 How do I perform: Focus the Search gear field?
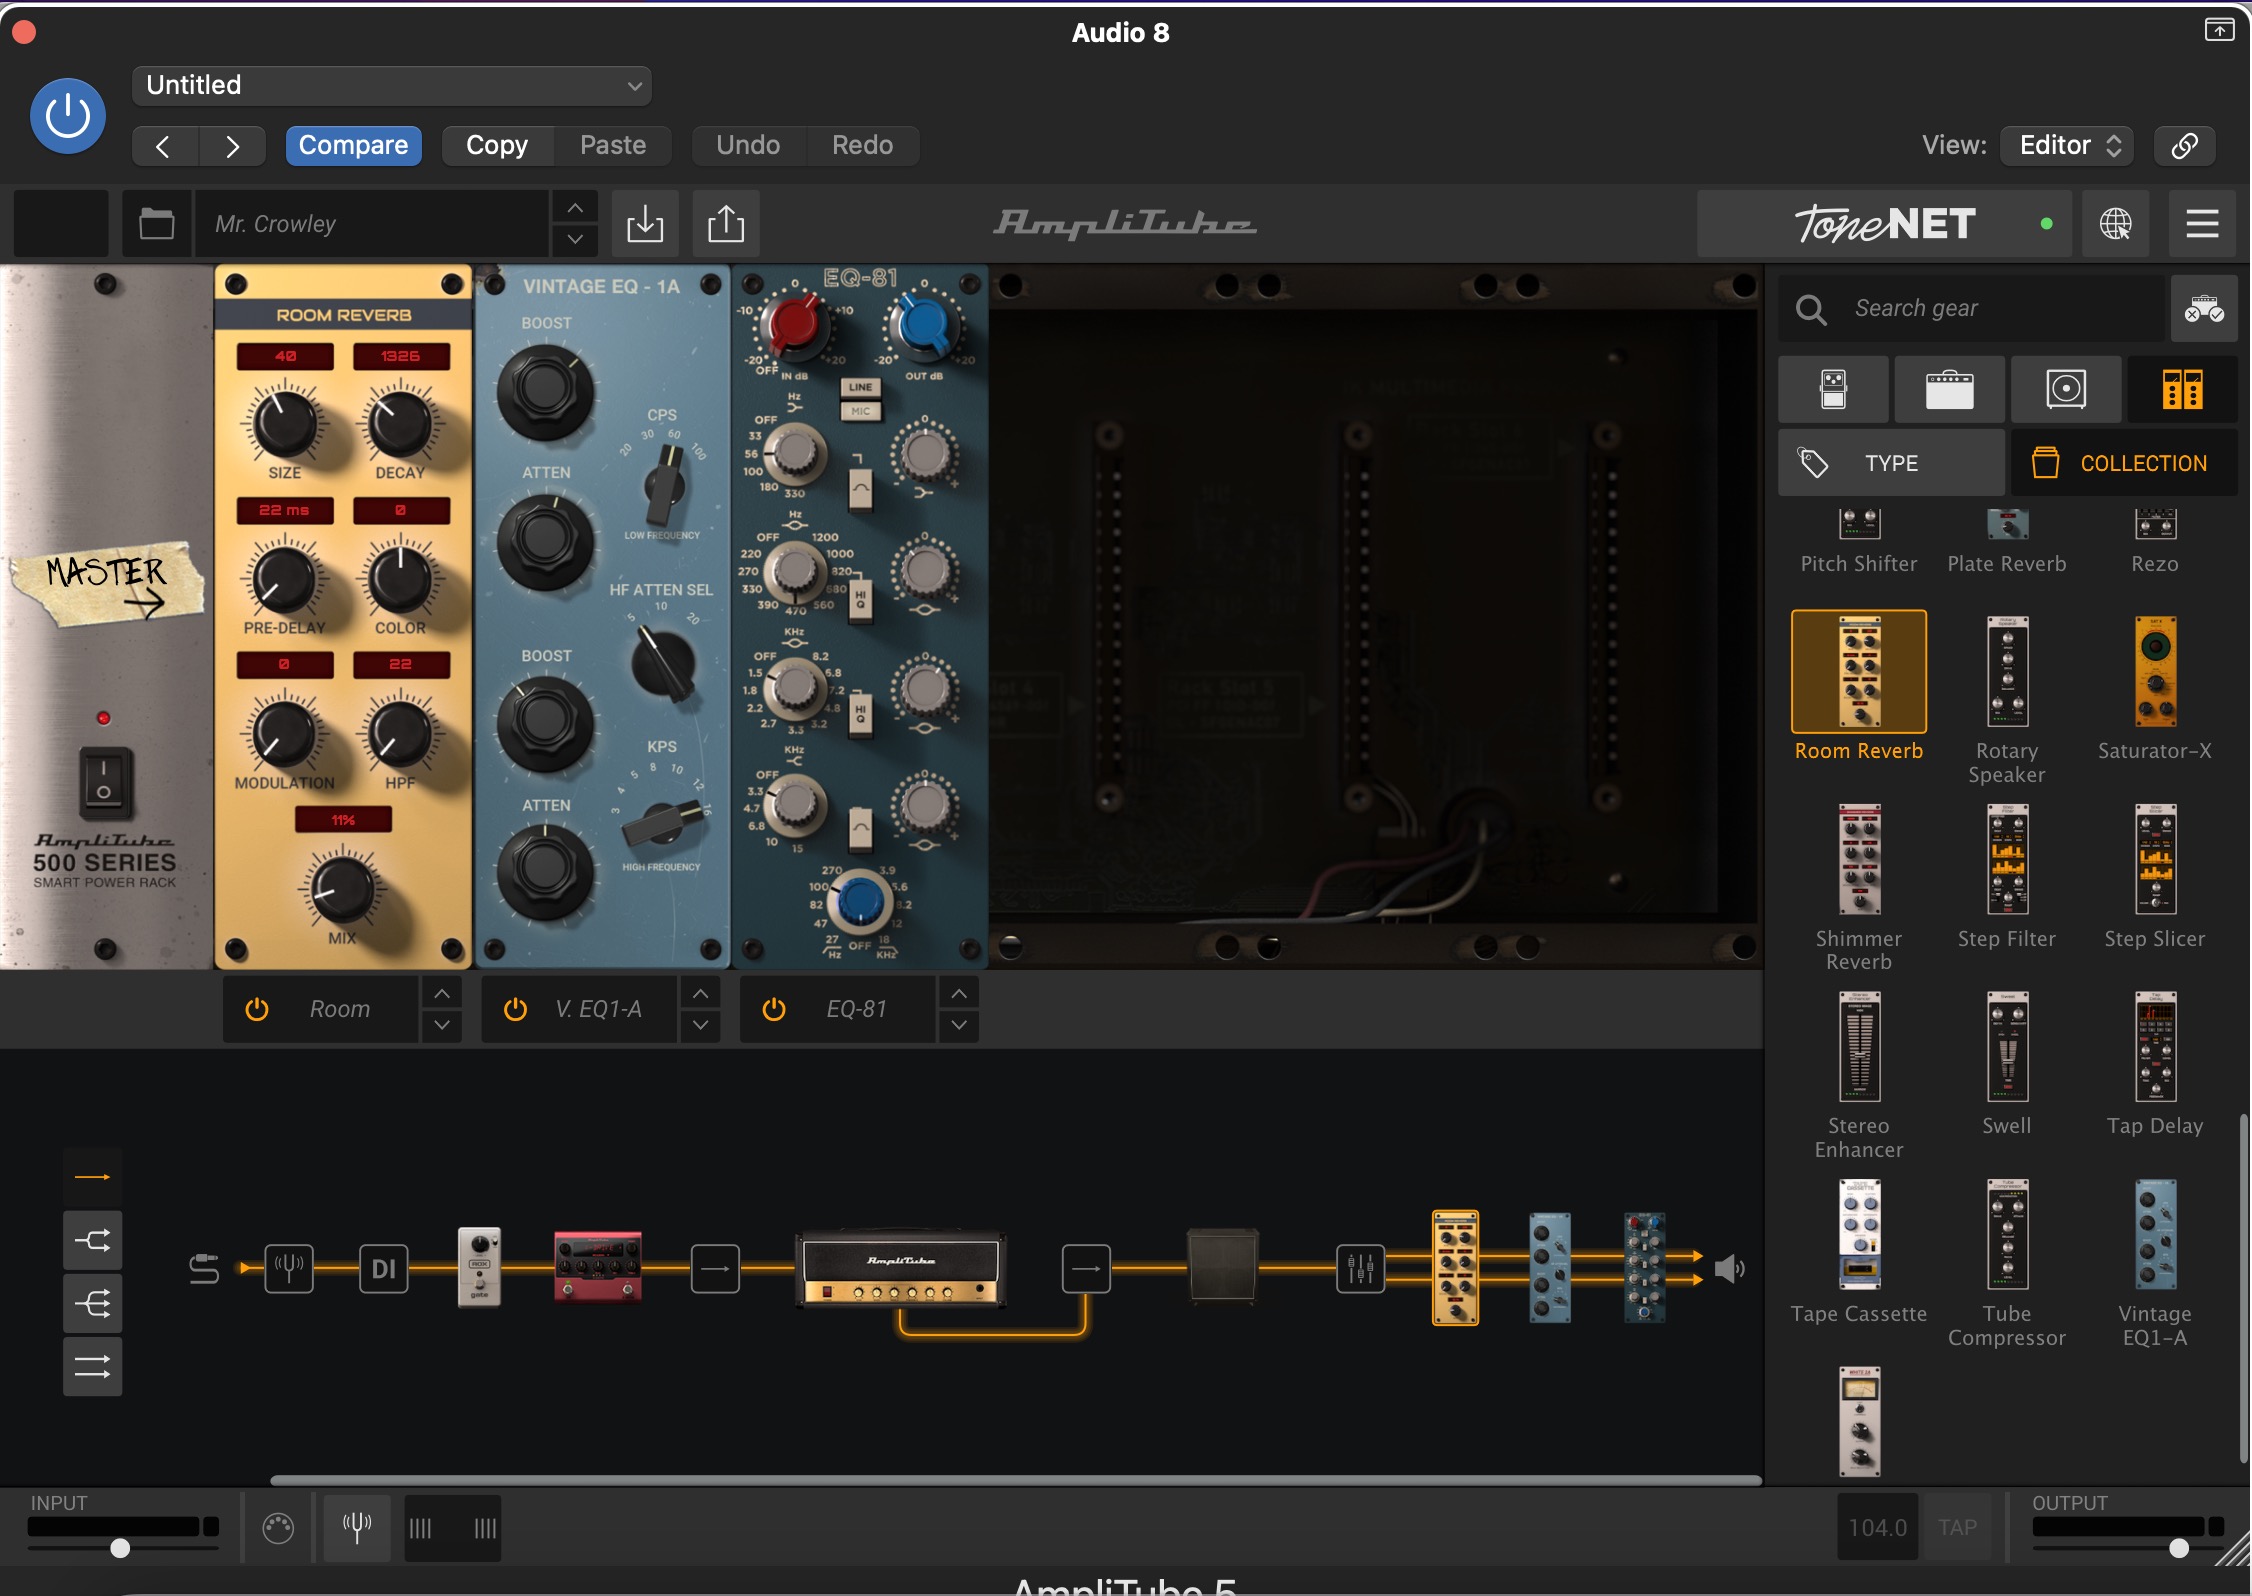1971,308
